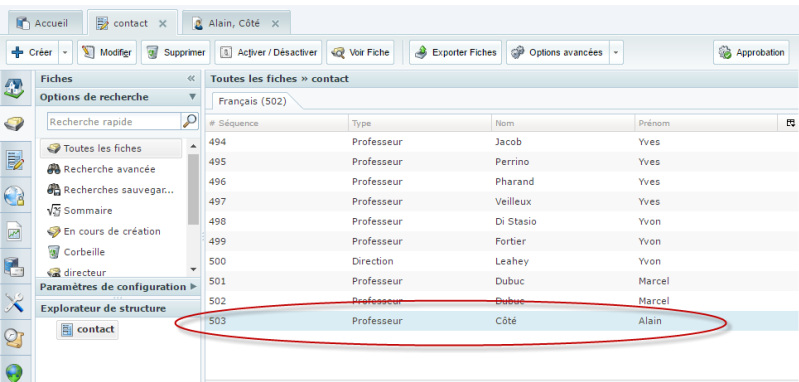
Task: Open the clock scroll icon in sidebar
Action: pyautogui.click(x=14, y=337)
